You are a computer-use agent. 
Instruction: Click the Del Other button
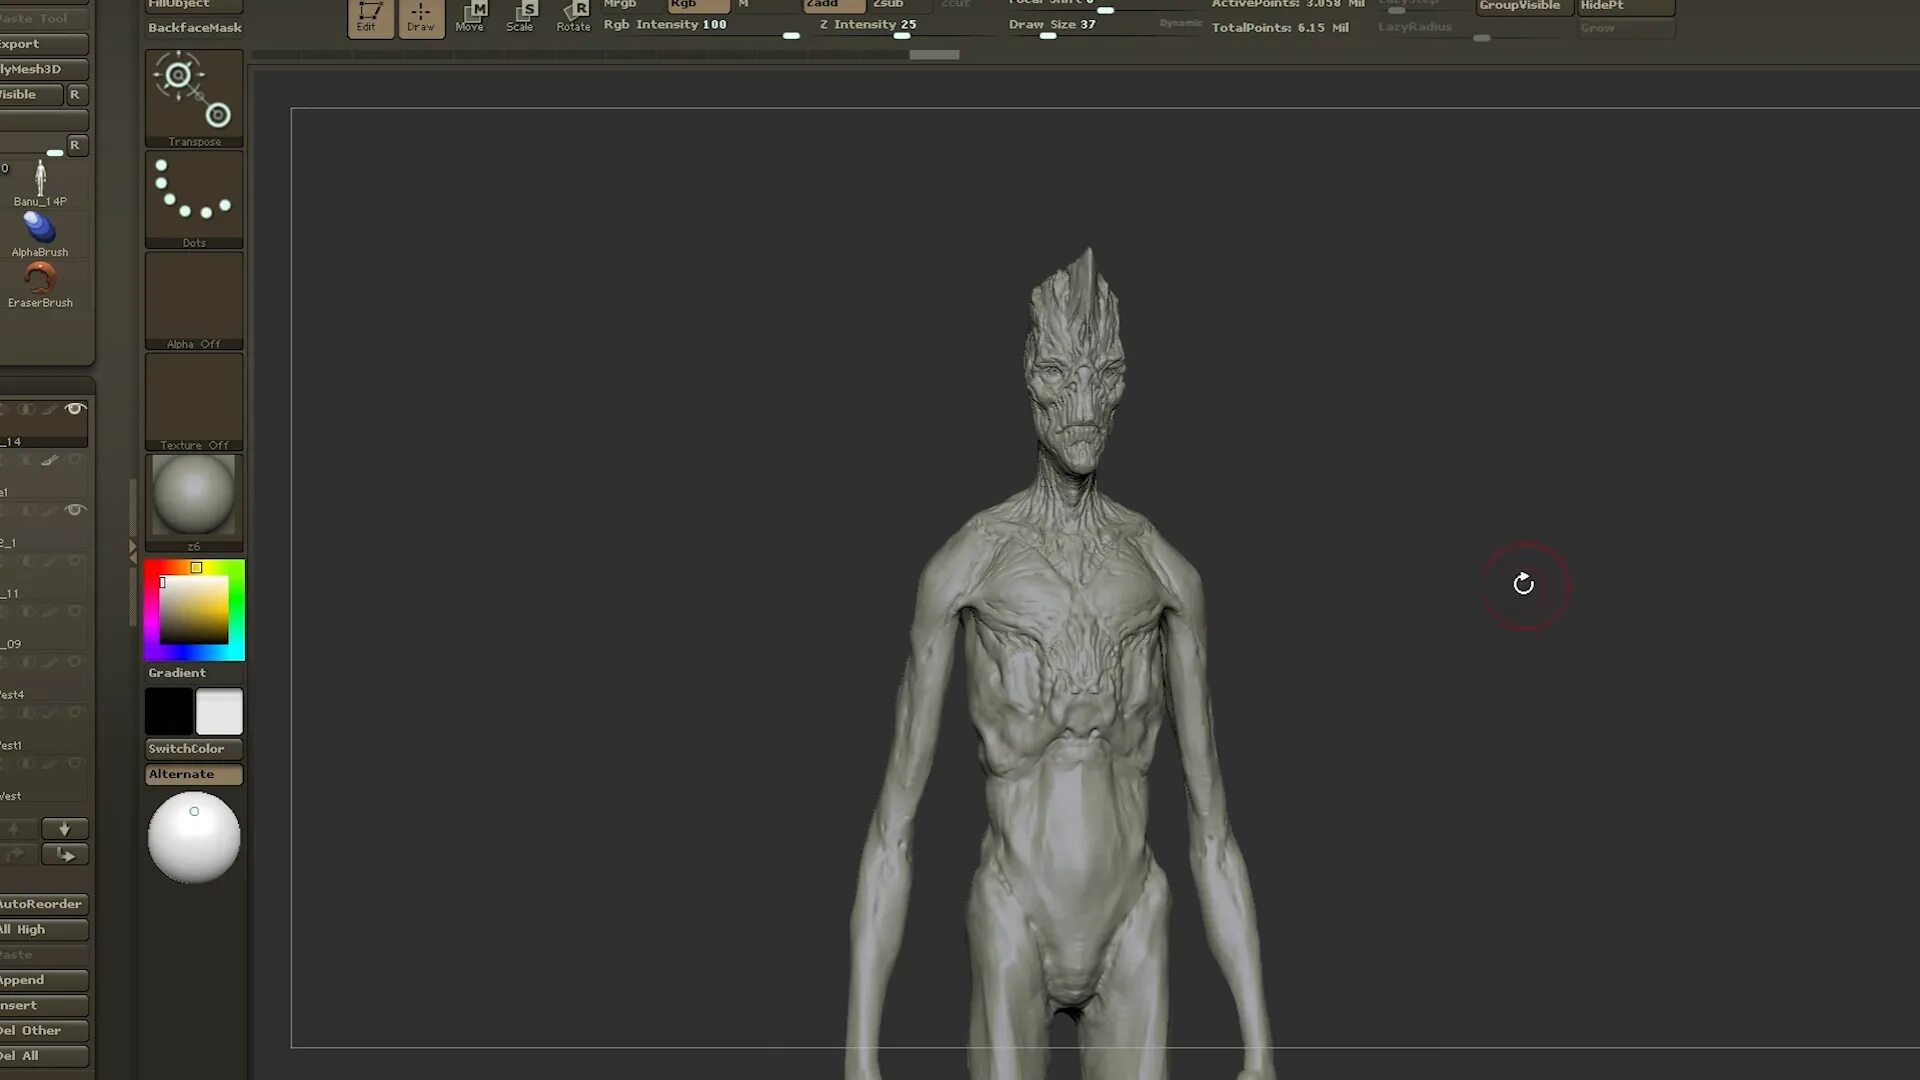44,1030
